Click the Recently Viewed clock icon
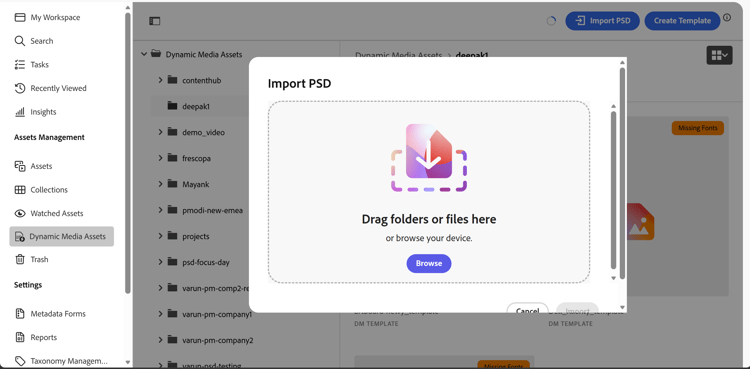Screen dimensions: 750x369 20,88
